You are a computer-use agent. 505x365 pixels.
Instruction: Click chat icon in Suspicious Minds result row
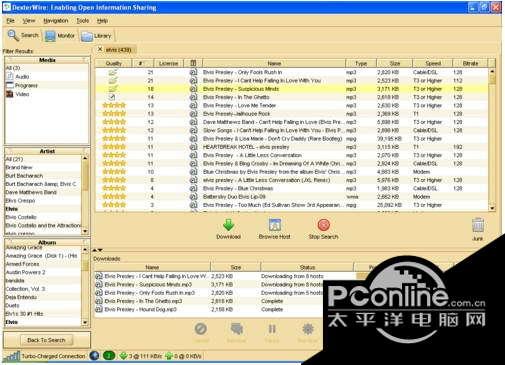pos(193,89)
